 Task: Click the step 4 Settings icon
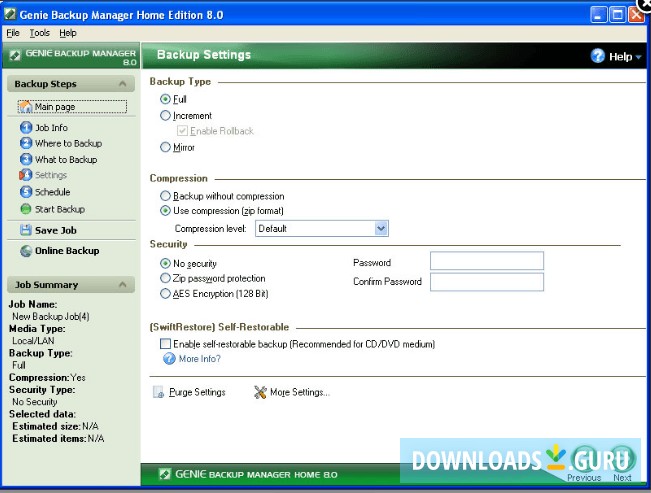[25, 175]
